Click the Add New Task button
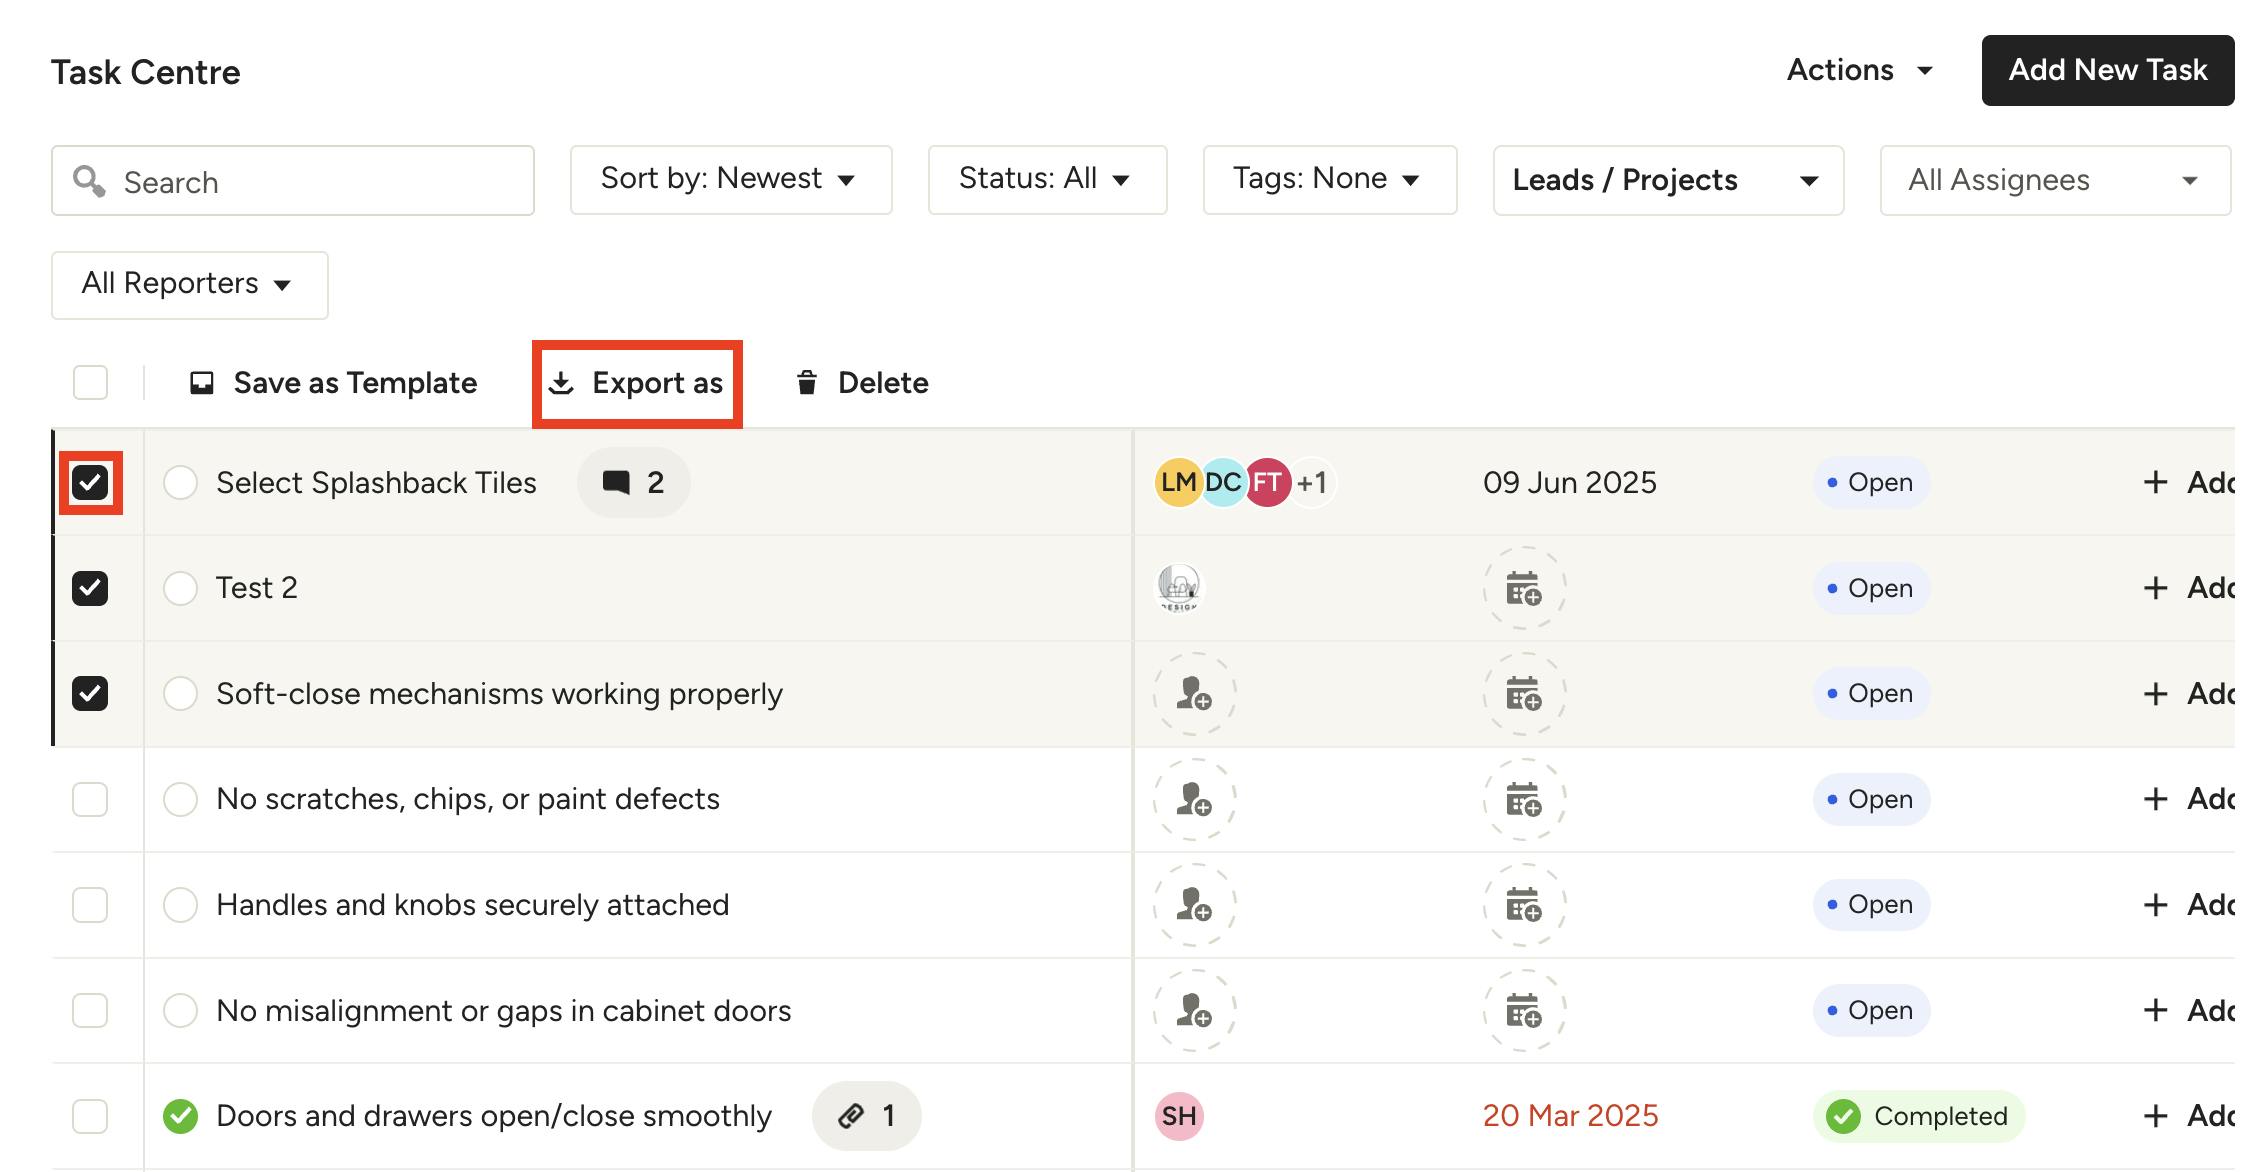 coord(2107,70)
